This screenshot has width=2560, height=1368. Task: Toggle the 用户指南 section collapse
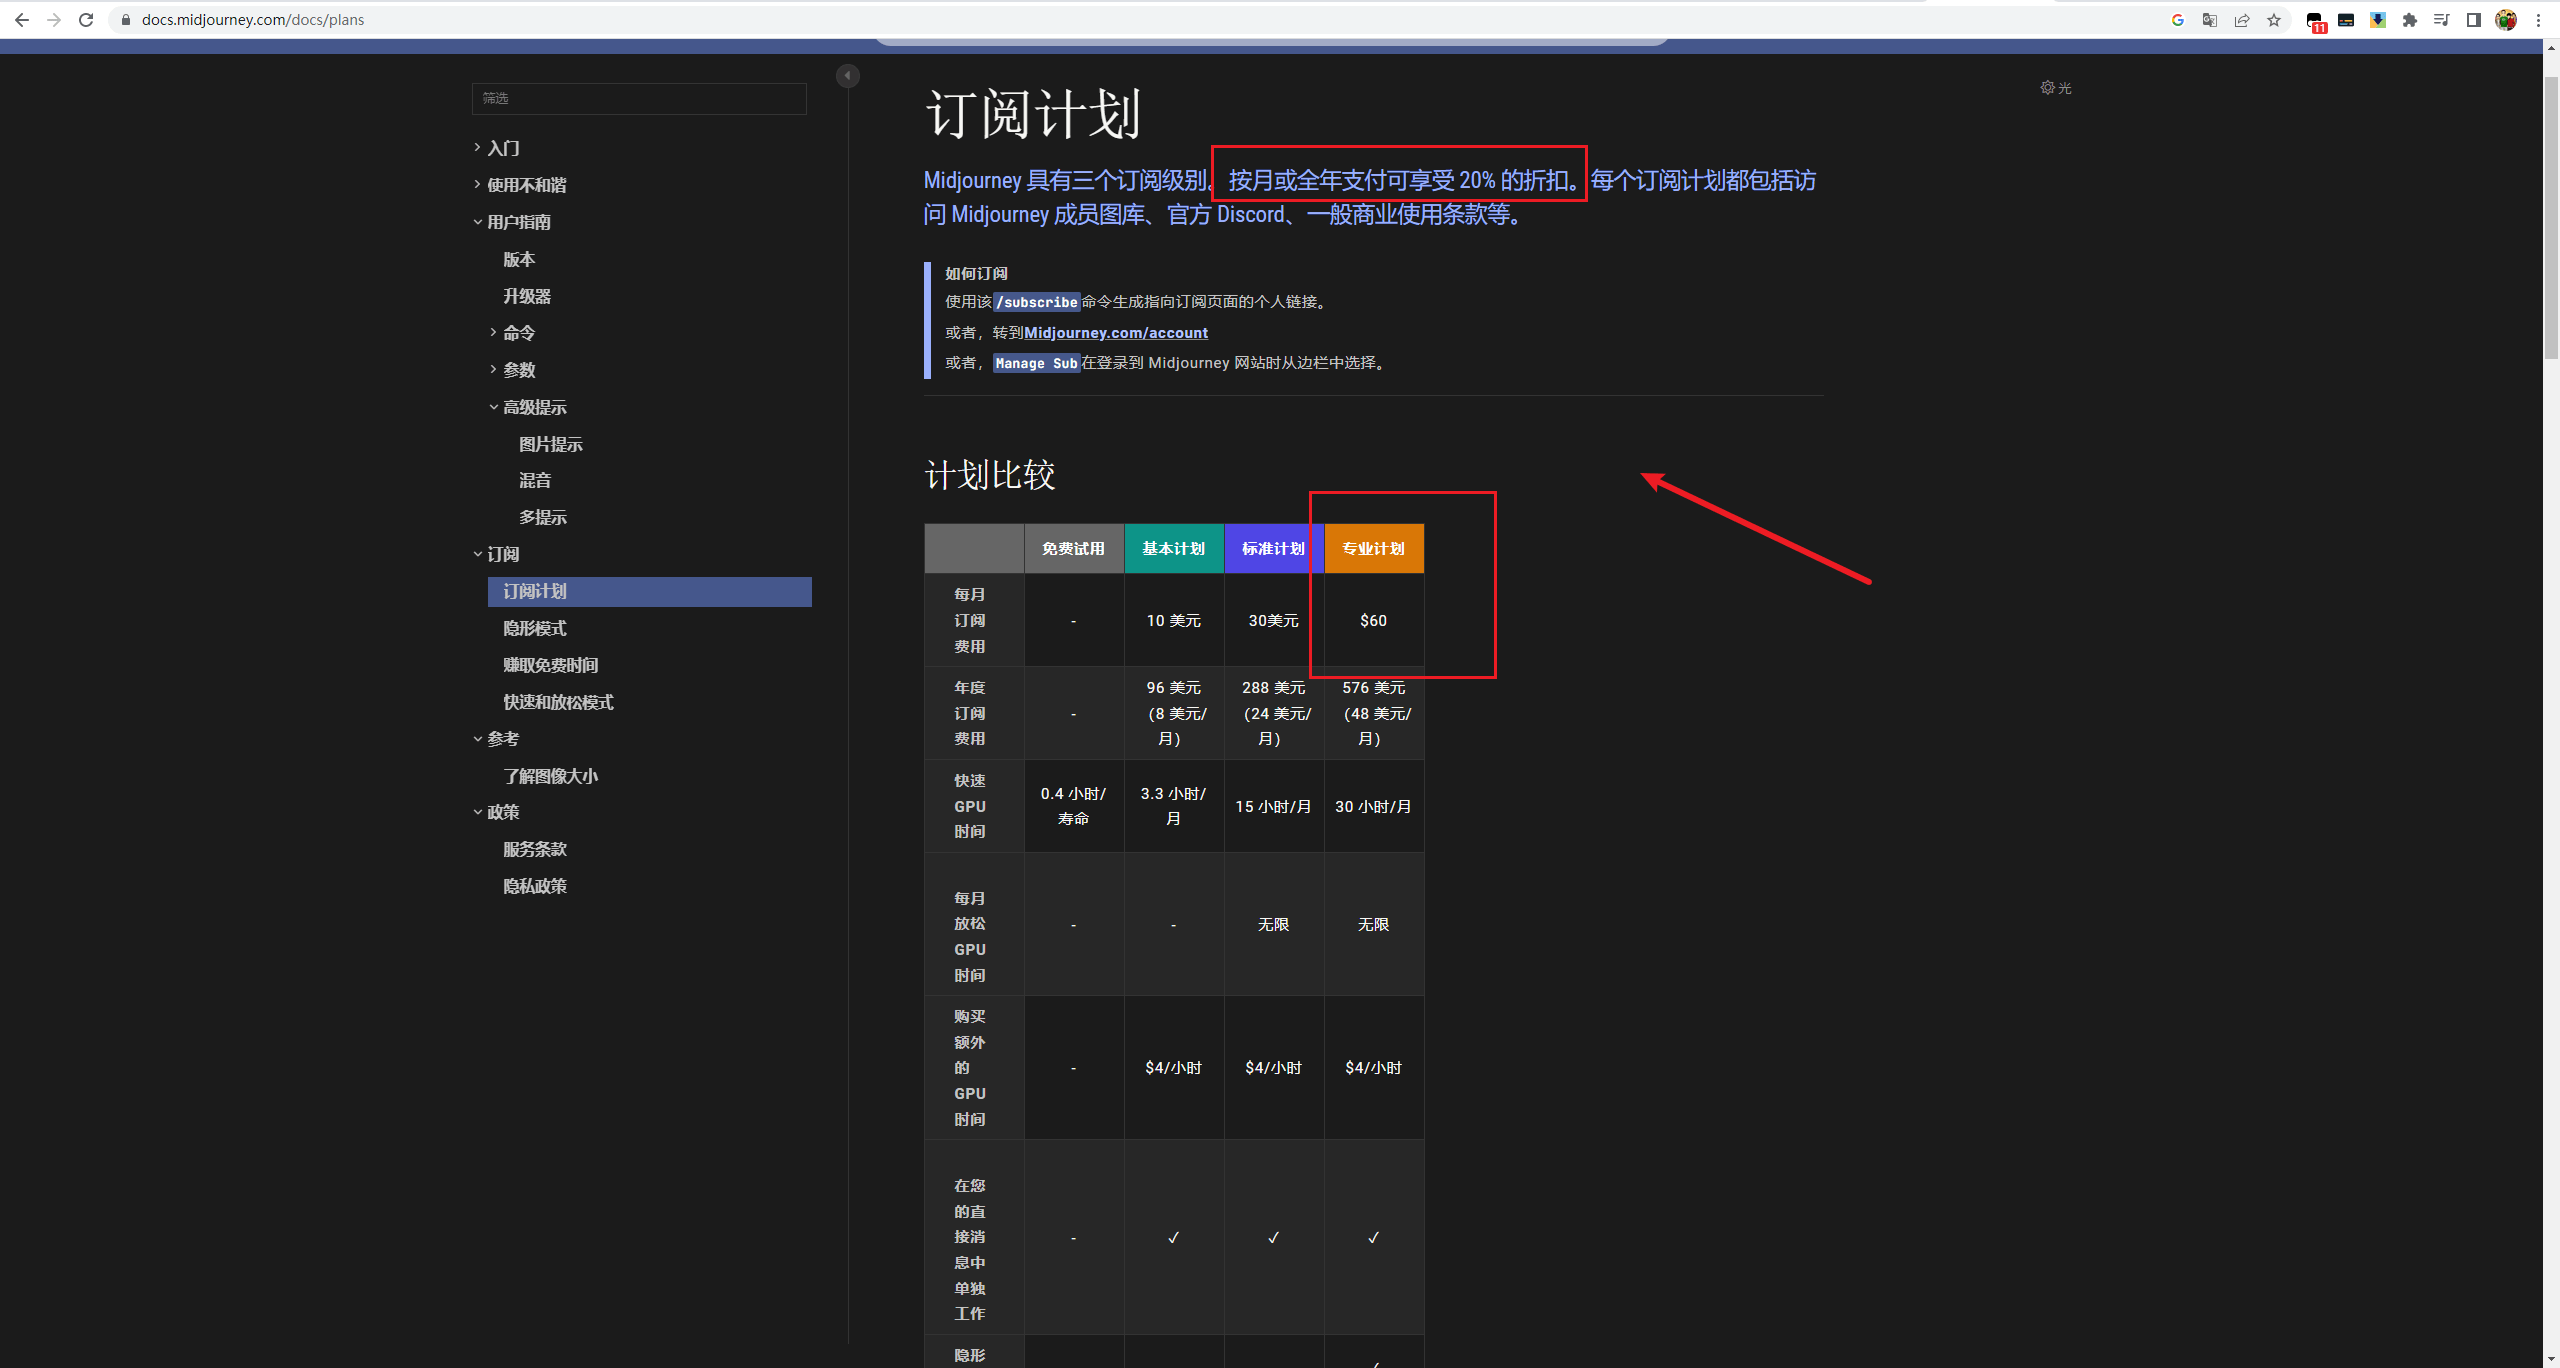pyautogui.click(x=479, y=222)
